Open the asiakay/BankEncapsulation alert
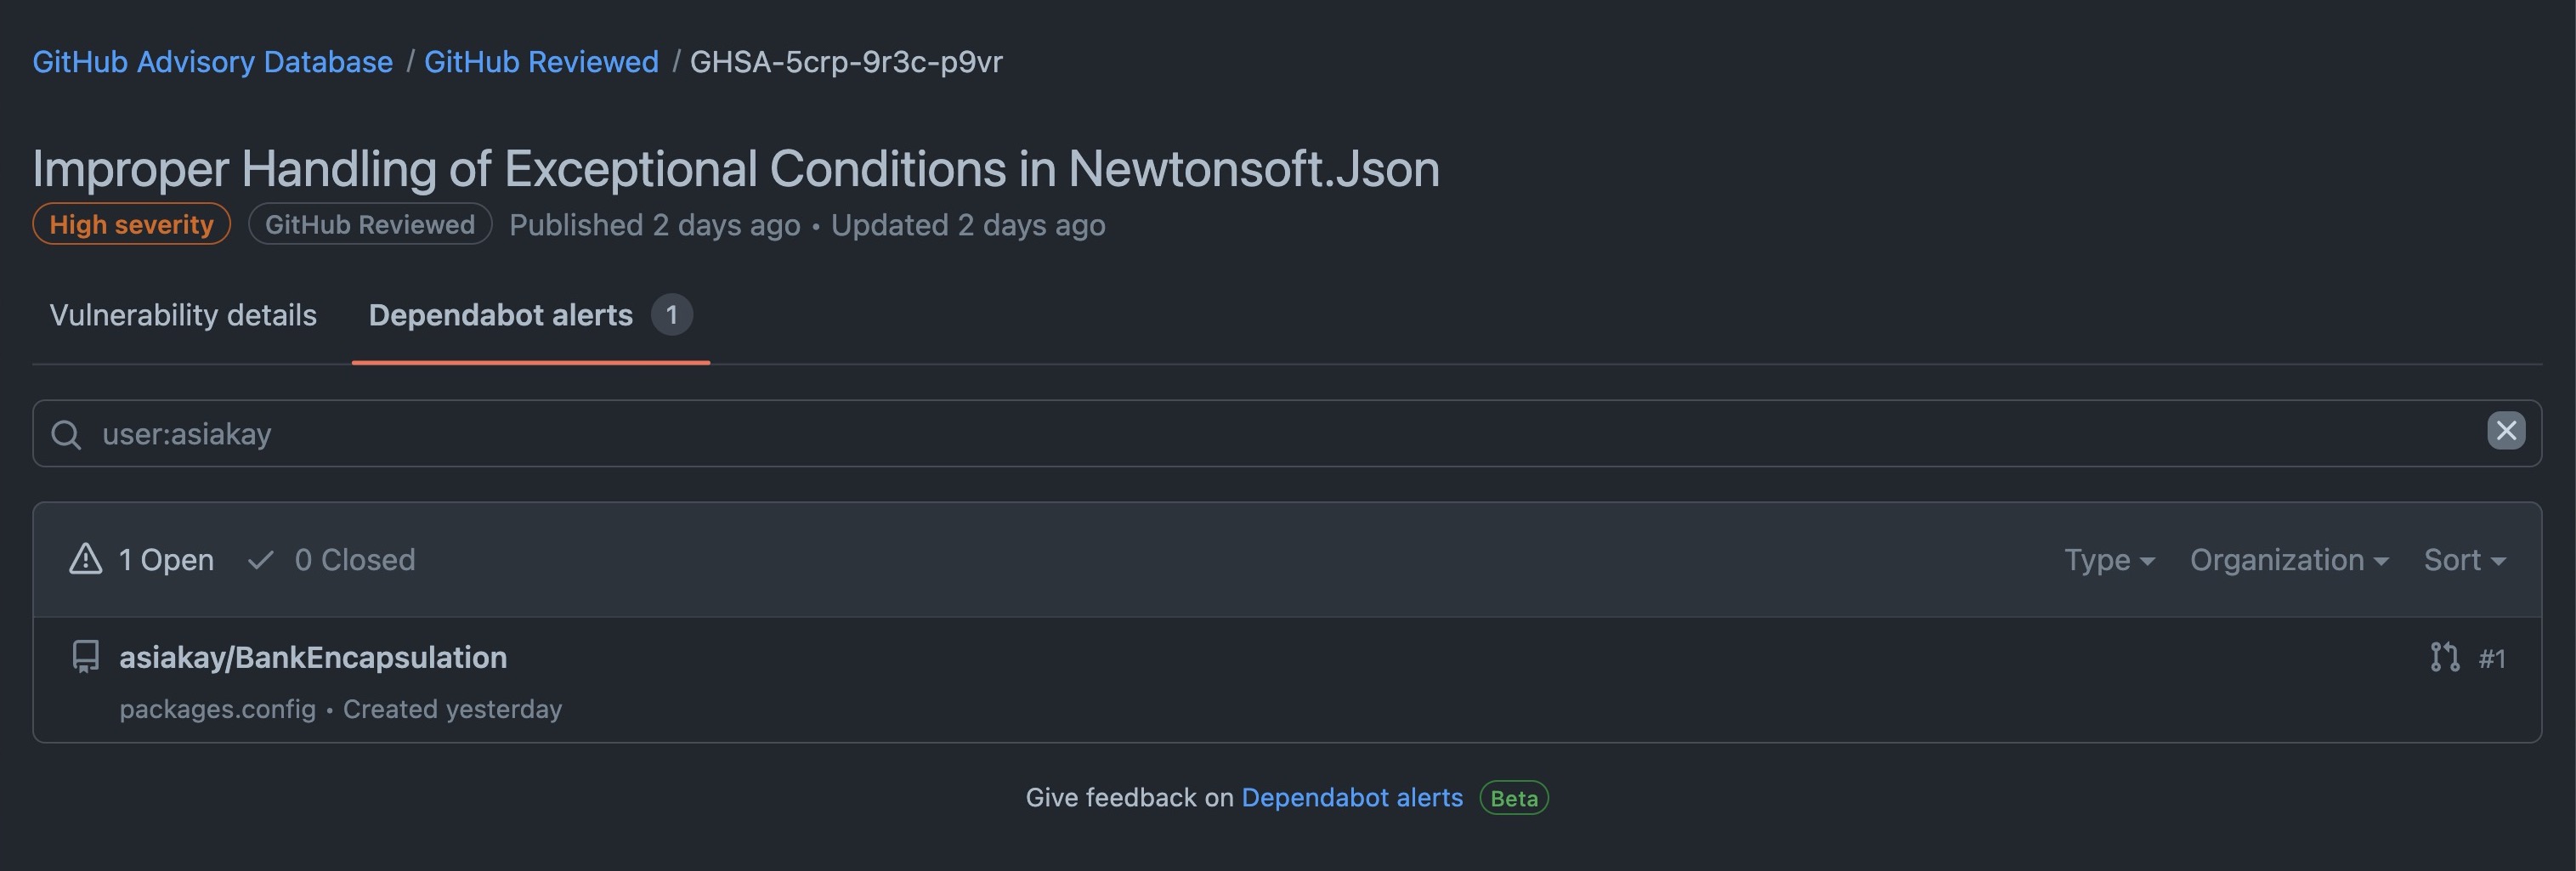The image size is (2576, 871). point(313,657)
